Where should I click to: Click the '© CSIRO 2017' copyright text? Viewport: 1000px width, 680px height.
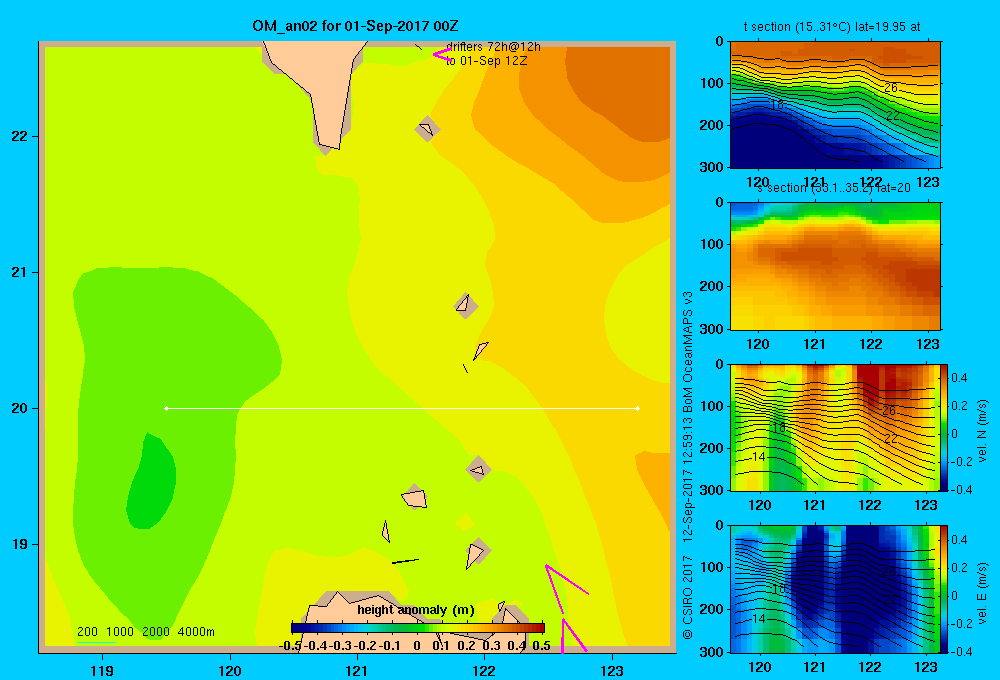point(688,598)
